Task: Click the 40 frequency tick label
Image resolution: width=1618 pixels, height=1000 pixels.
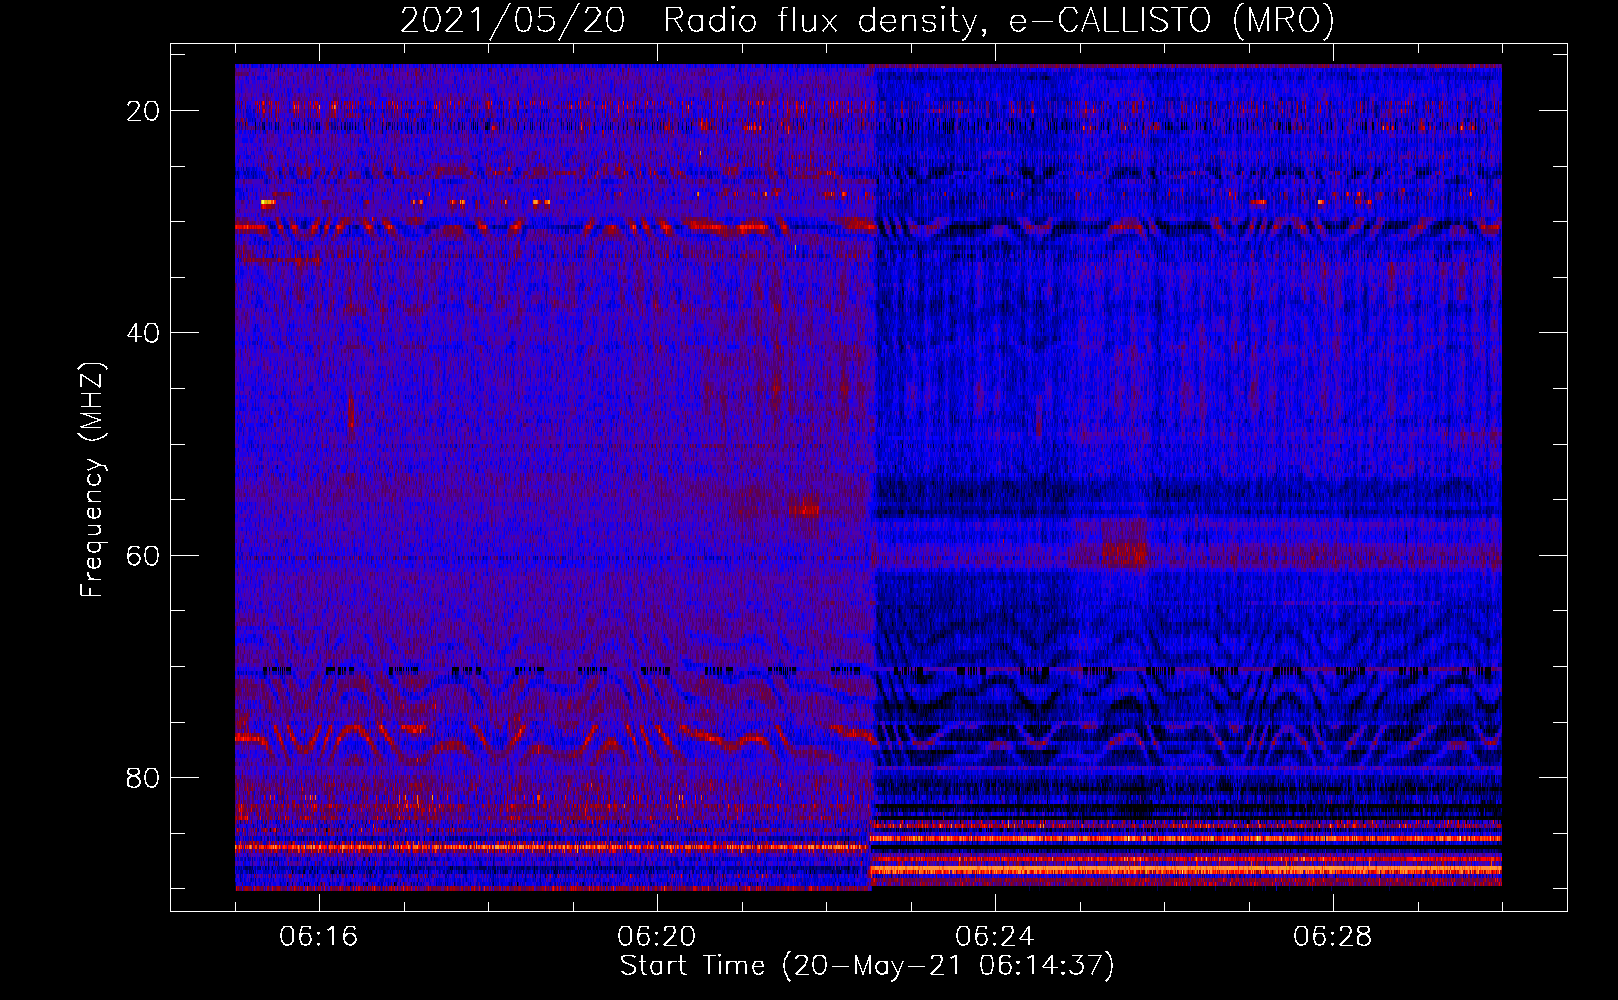Action: (x=143, y=333)
